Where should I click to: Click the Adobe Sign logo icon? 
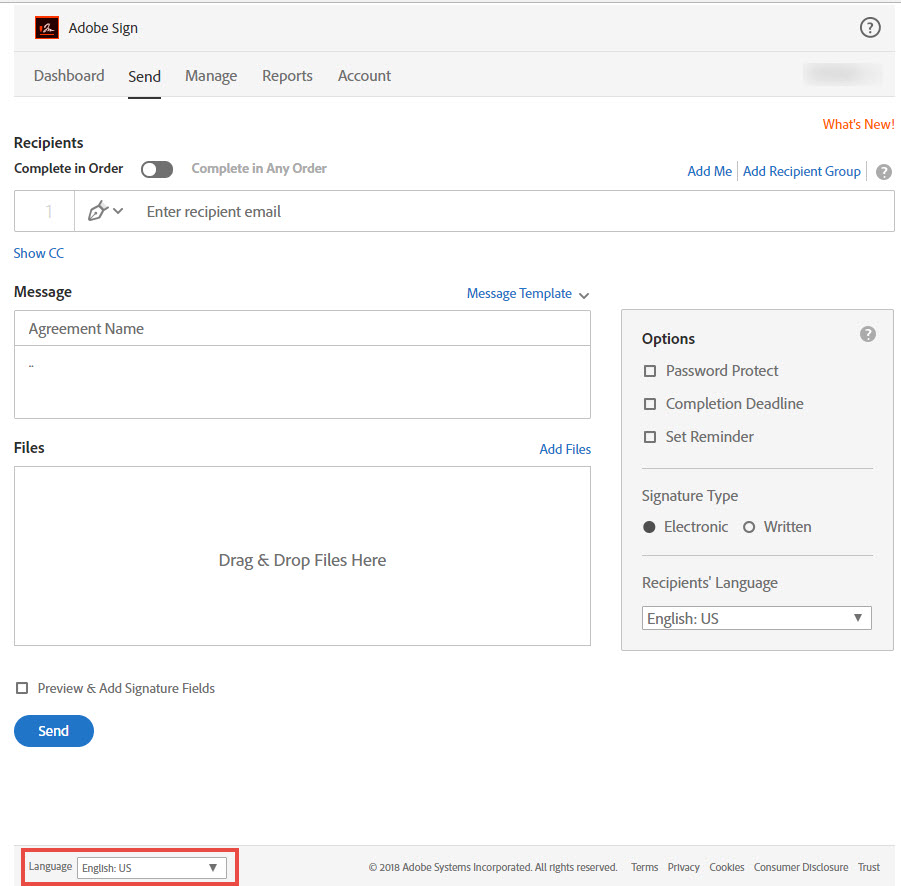47,28
